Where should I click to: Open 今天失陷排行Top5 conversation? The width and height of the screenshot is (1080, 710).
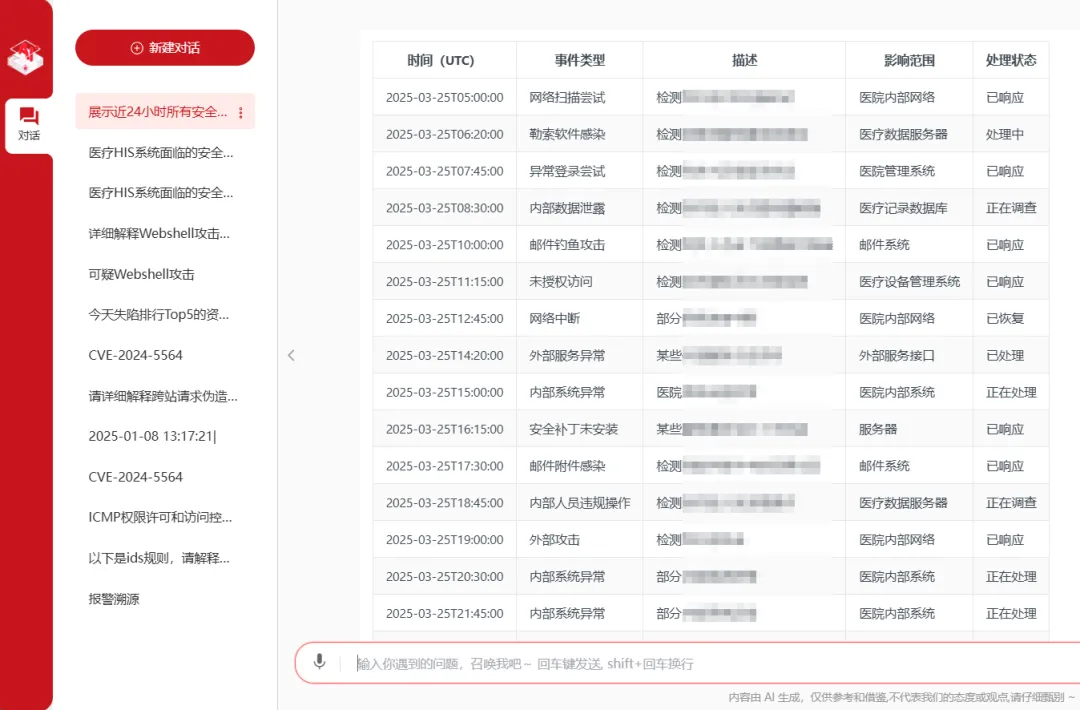pyautogui.click(x=159, y=314)
